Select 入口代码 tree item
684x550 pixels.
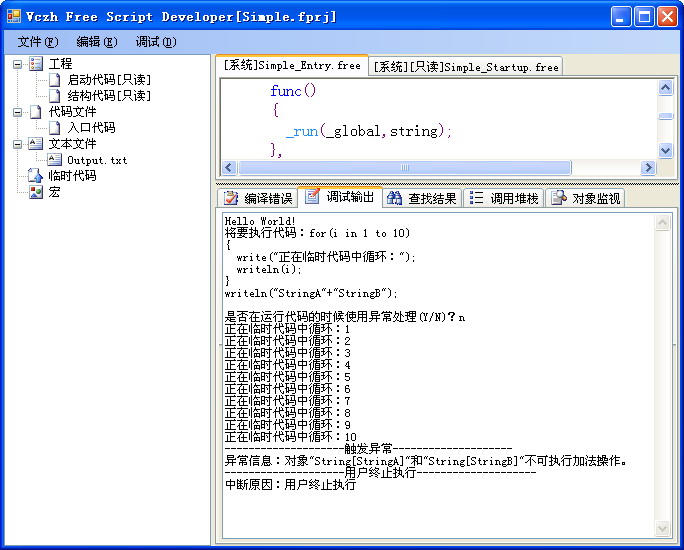coord(91,128)
